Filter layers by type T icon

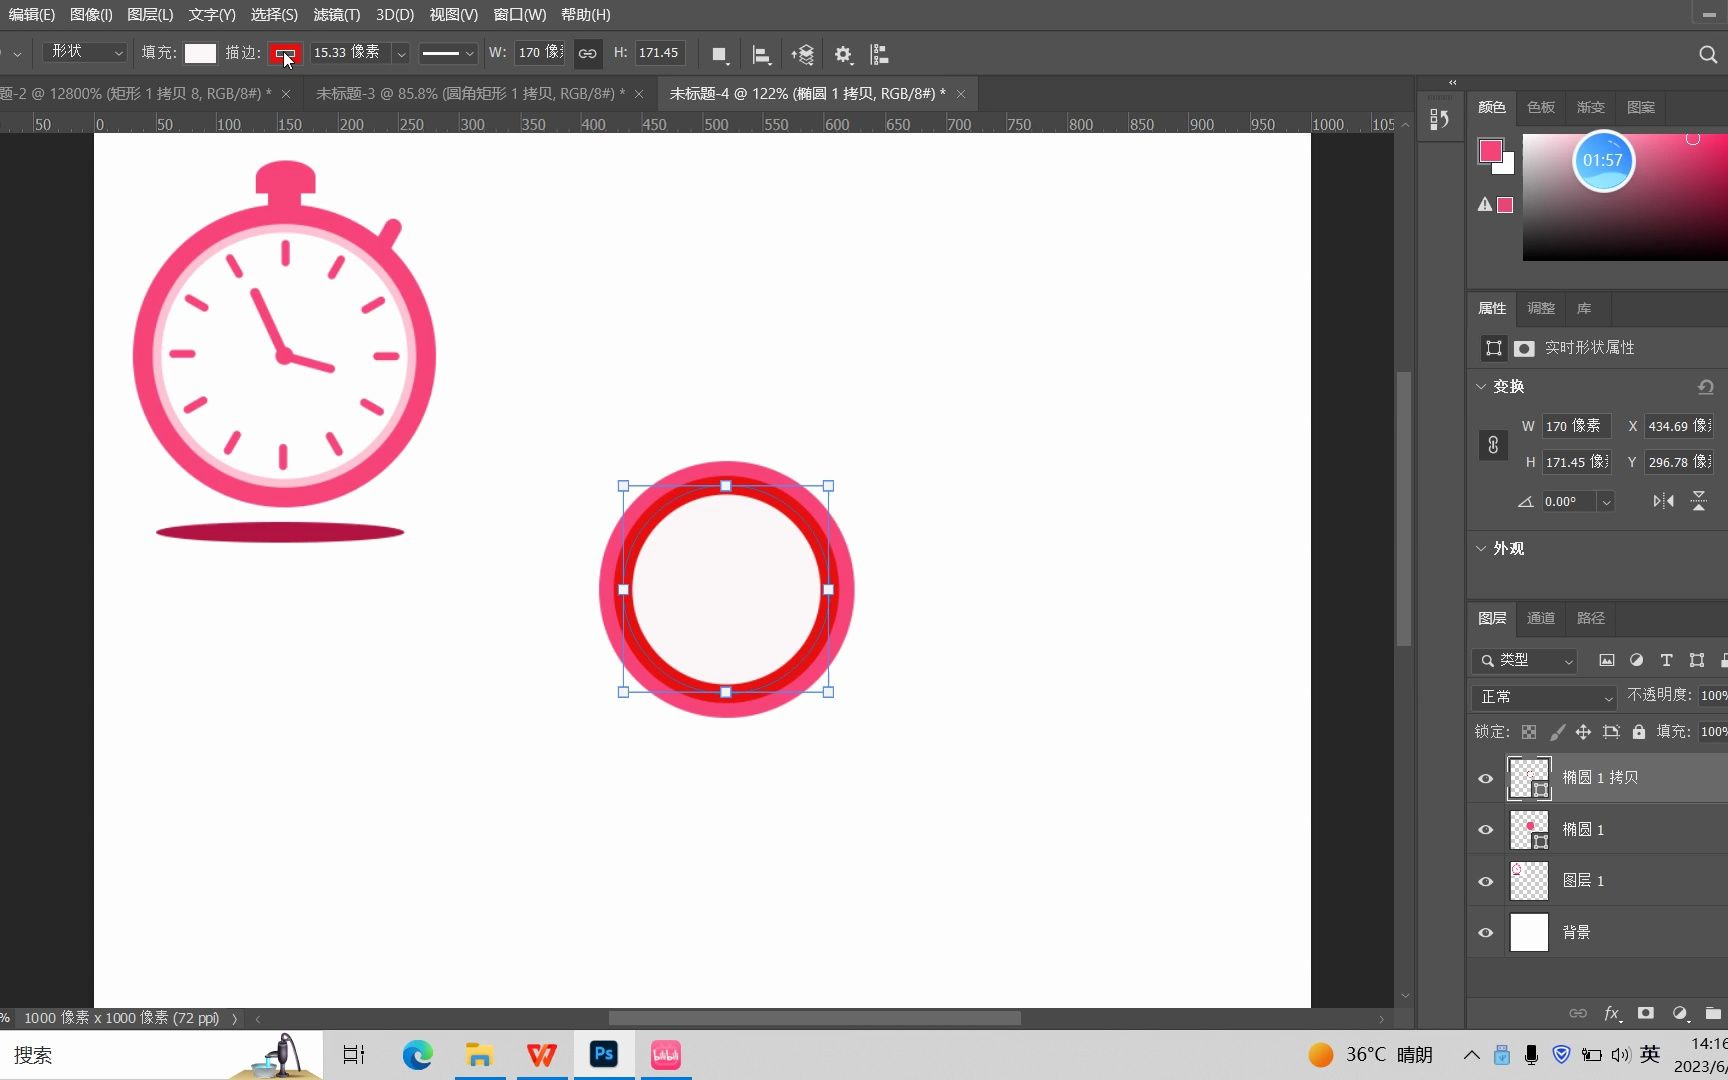click(1666, 660)
